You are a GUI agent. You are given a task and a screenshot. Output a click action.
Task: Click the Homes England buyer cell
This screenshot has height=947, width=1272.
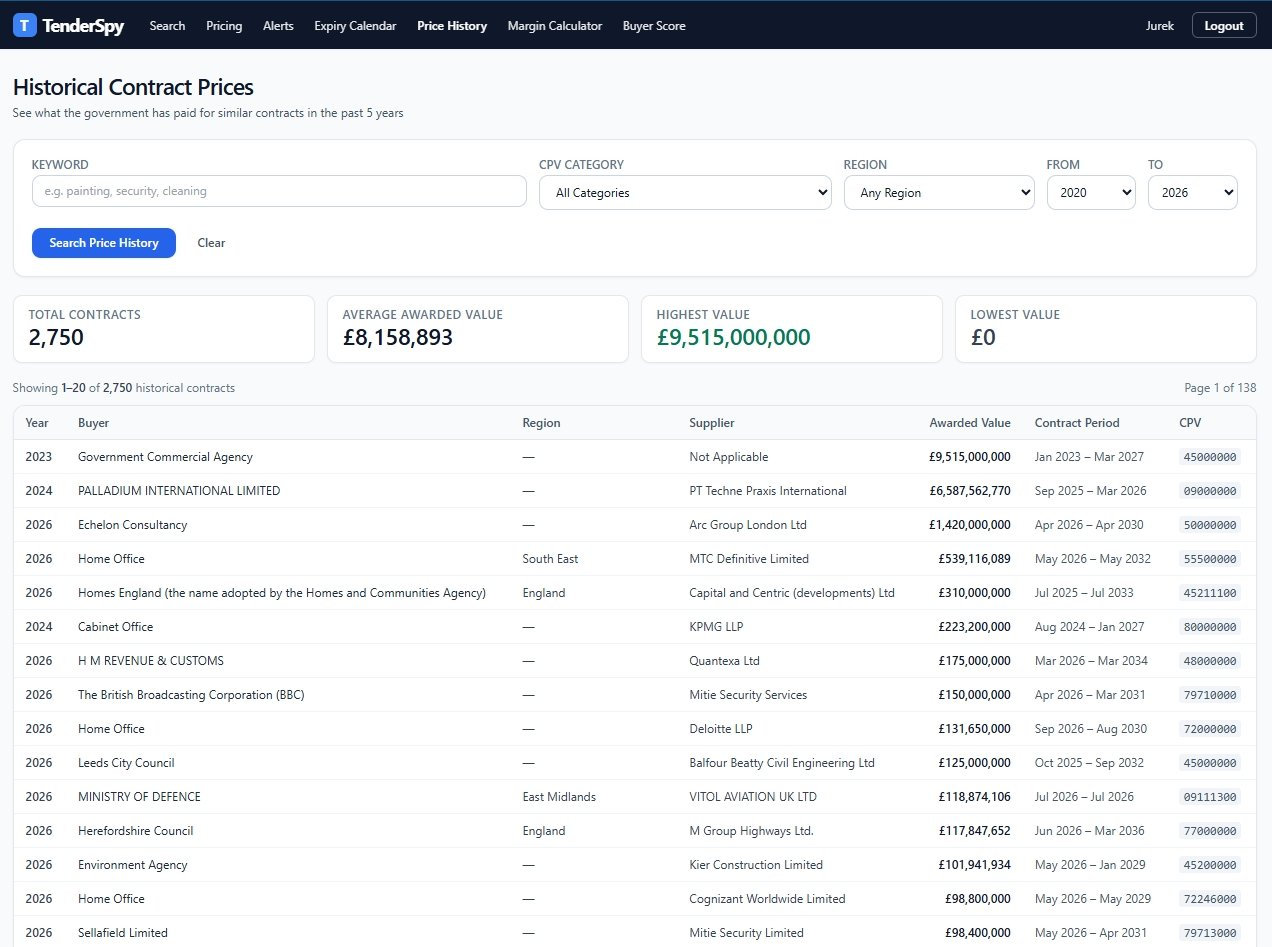tap(282, 593)
